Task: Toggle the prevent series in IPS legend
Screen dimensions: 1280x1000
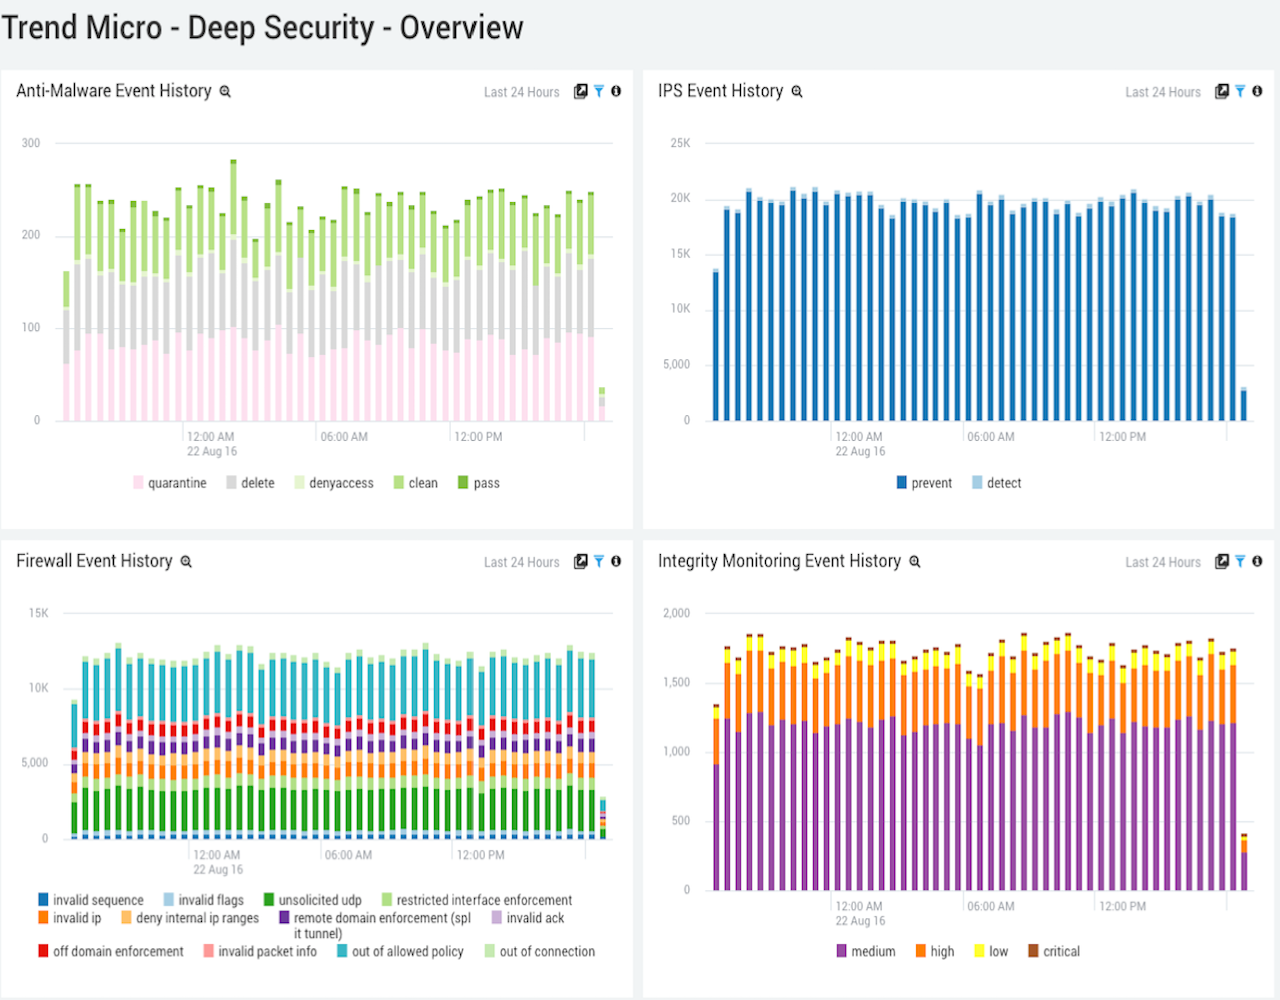Action: click(x=924, y=483)
